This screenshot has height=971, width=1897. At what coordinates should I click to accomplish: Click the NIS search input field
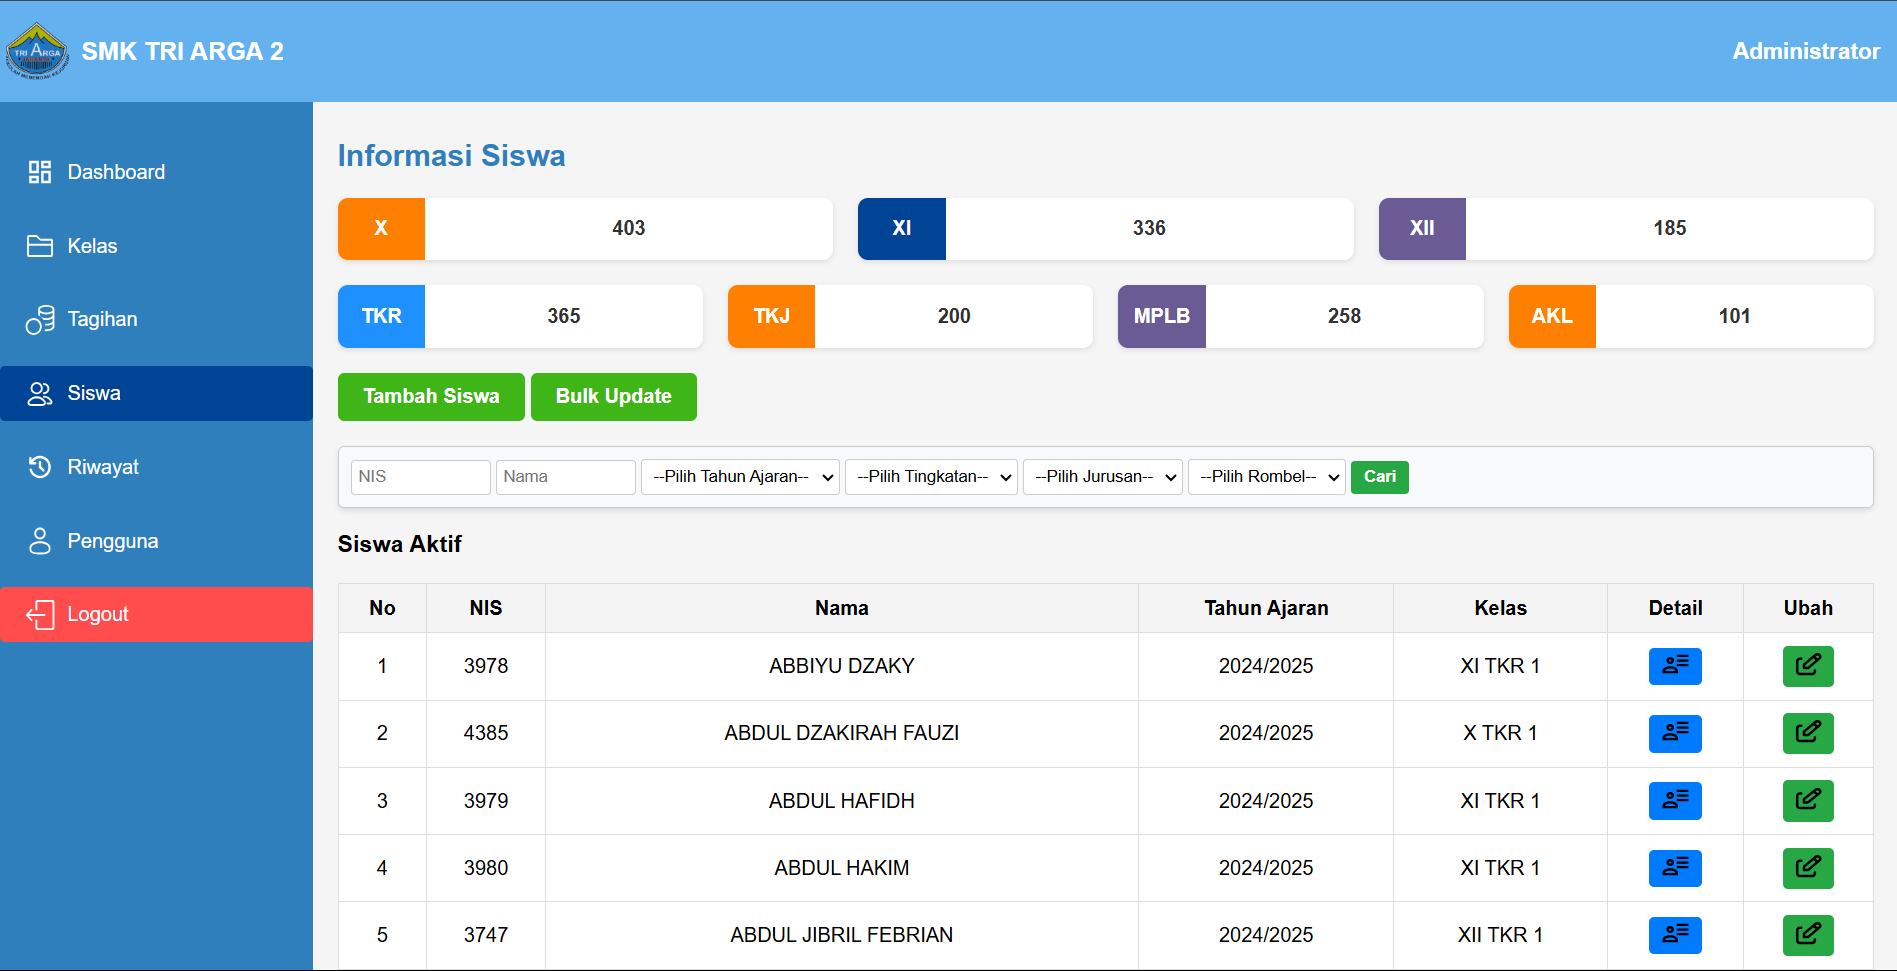[x=420, y=477]
